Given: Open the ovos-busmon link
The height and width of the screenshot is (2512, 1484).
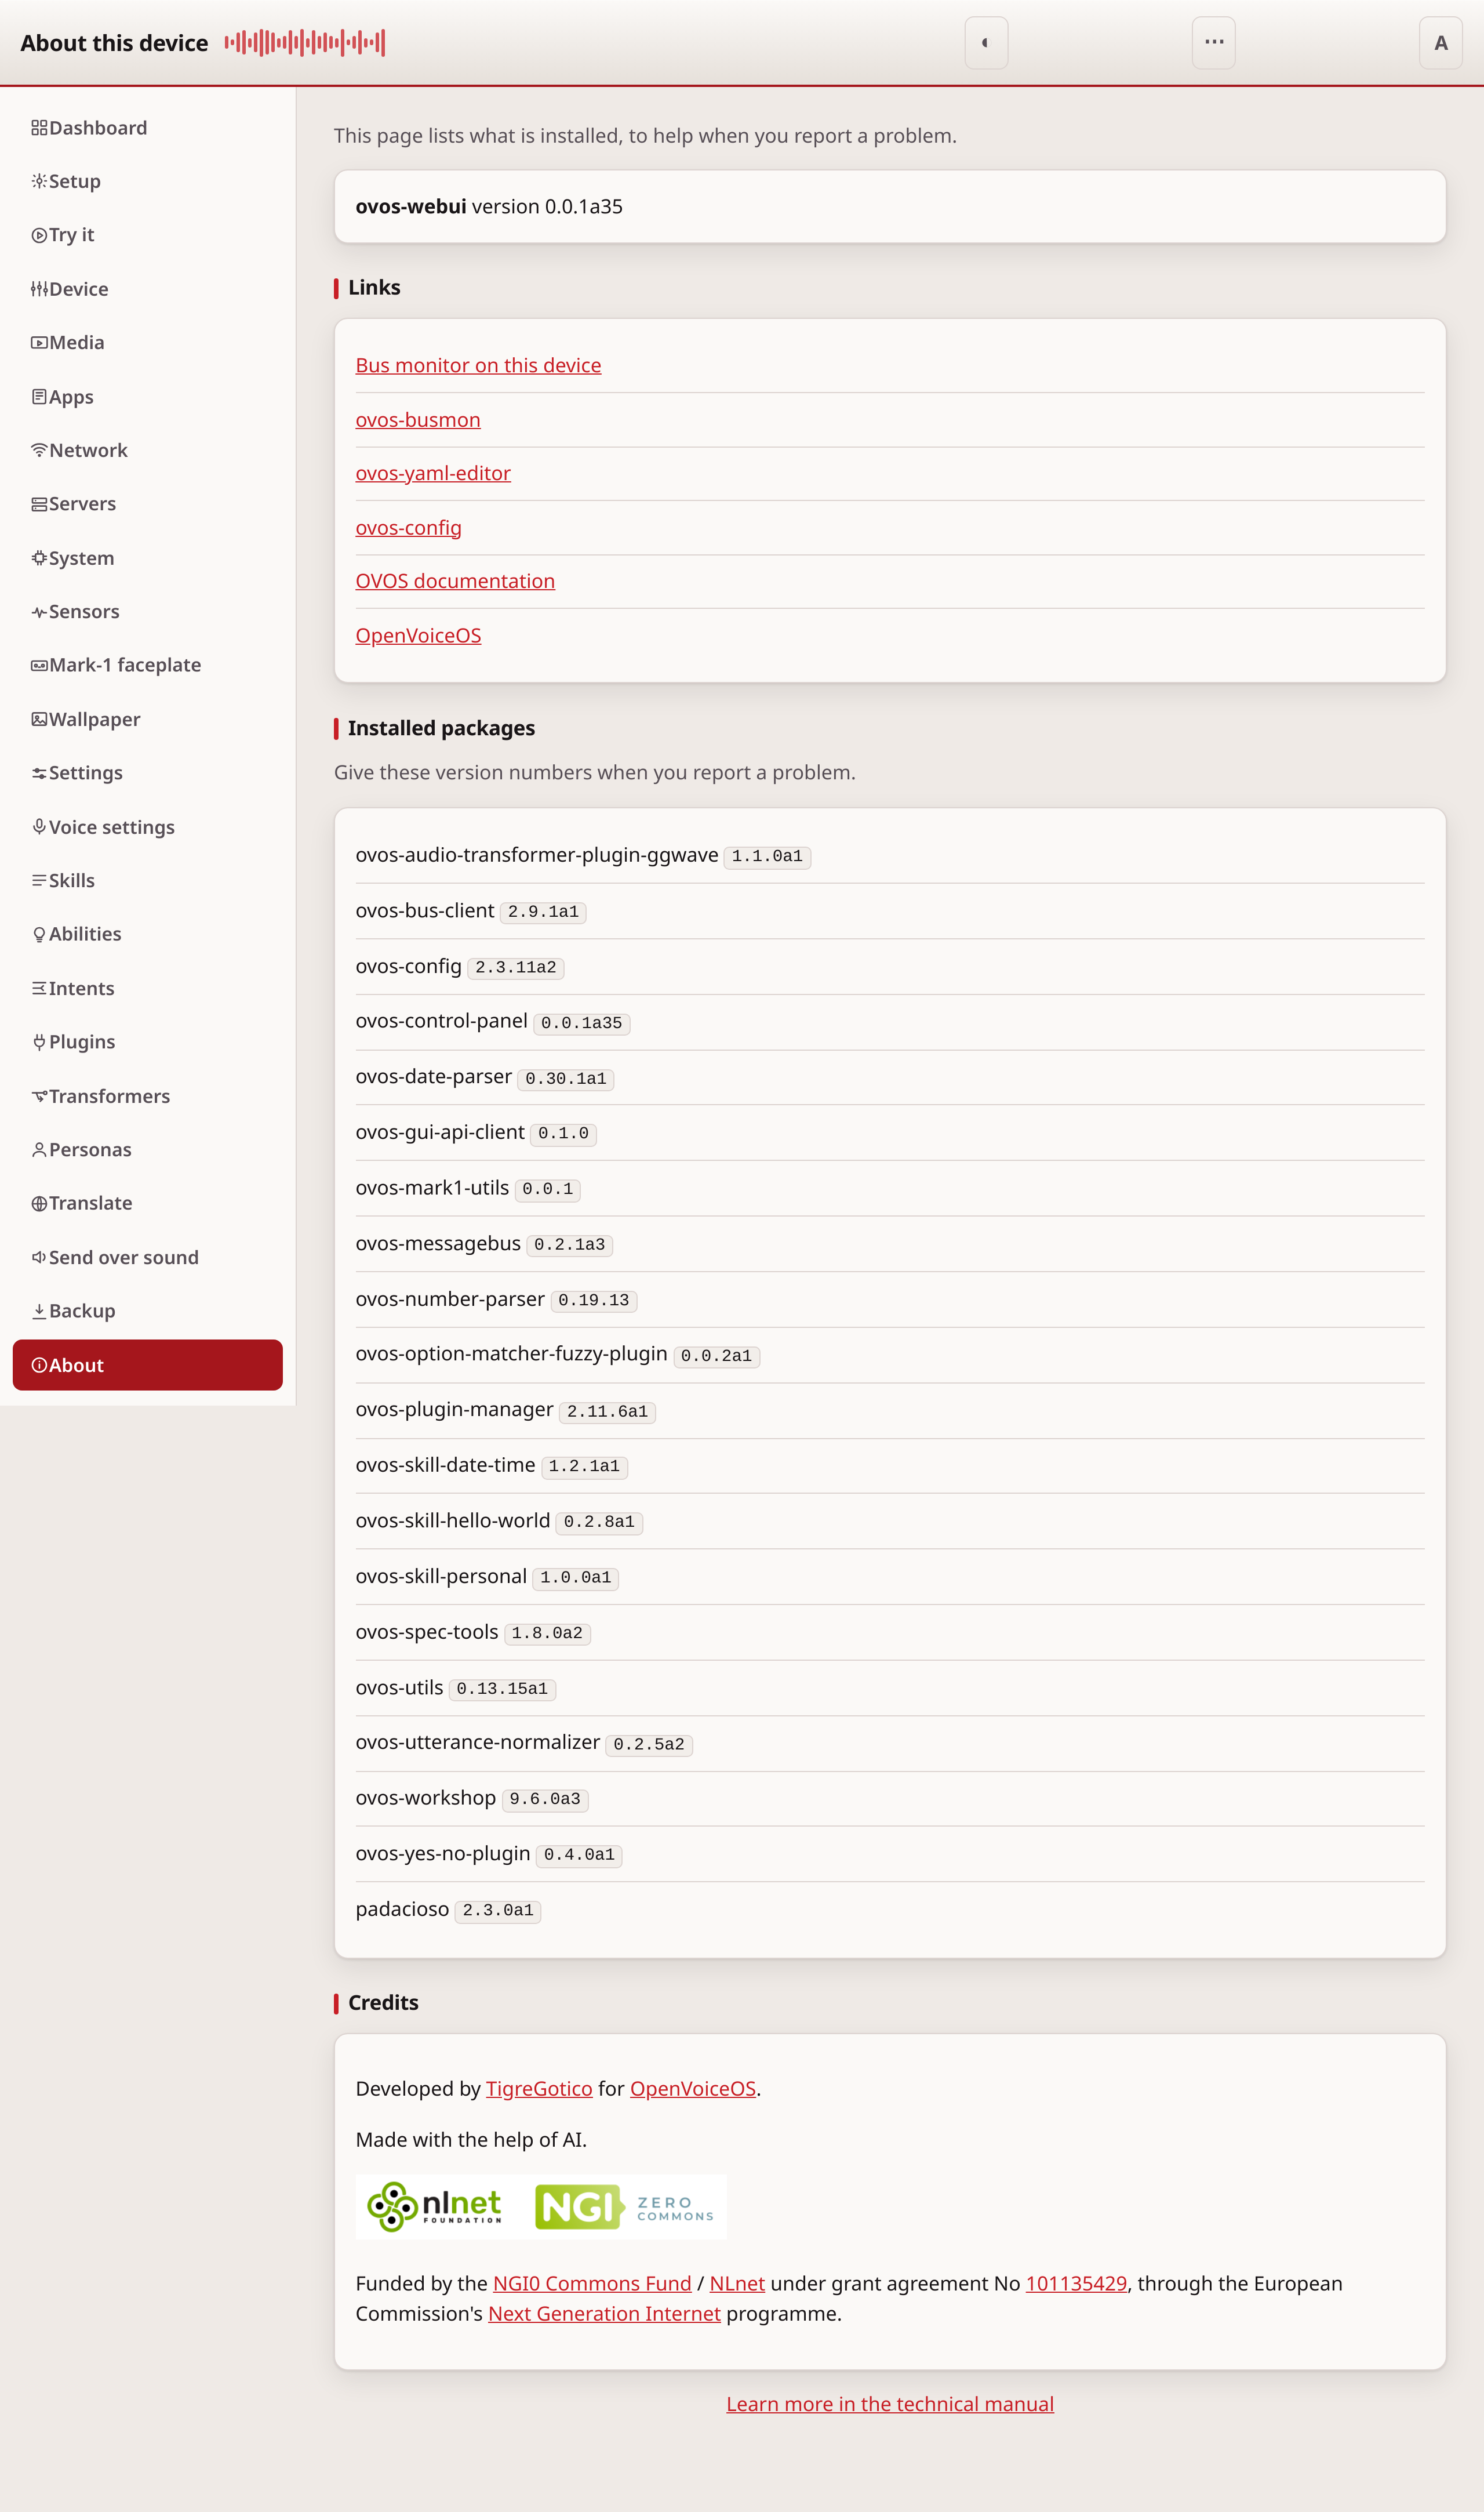Looking at the screenshot, I should pos(418,420).
